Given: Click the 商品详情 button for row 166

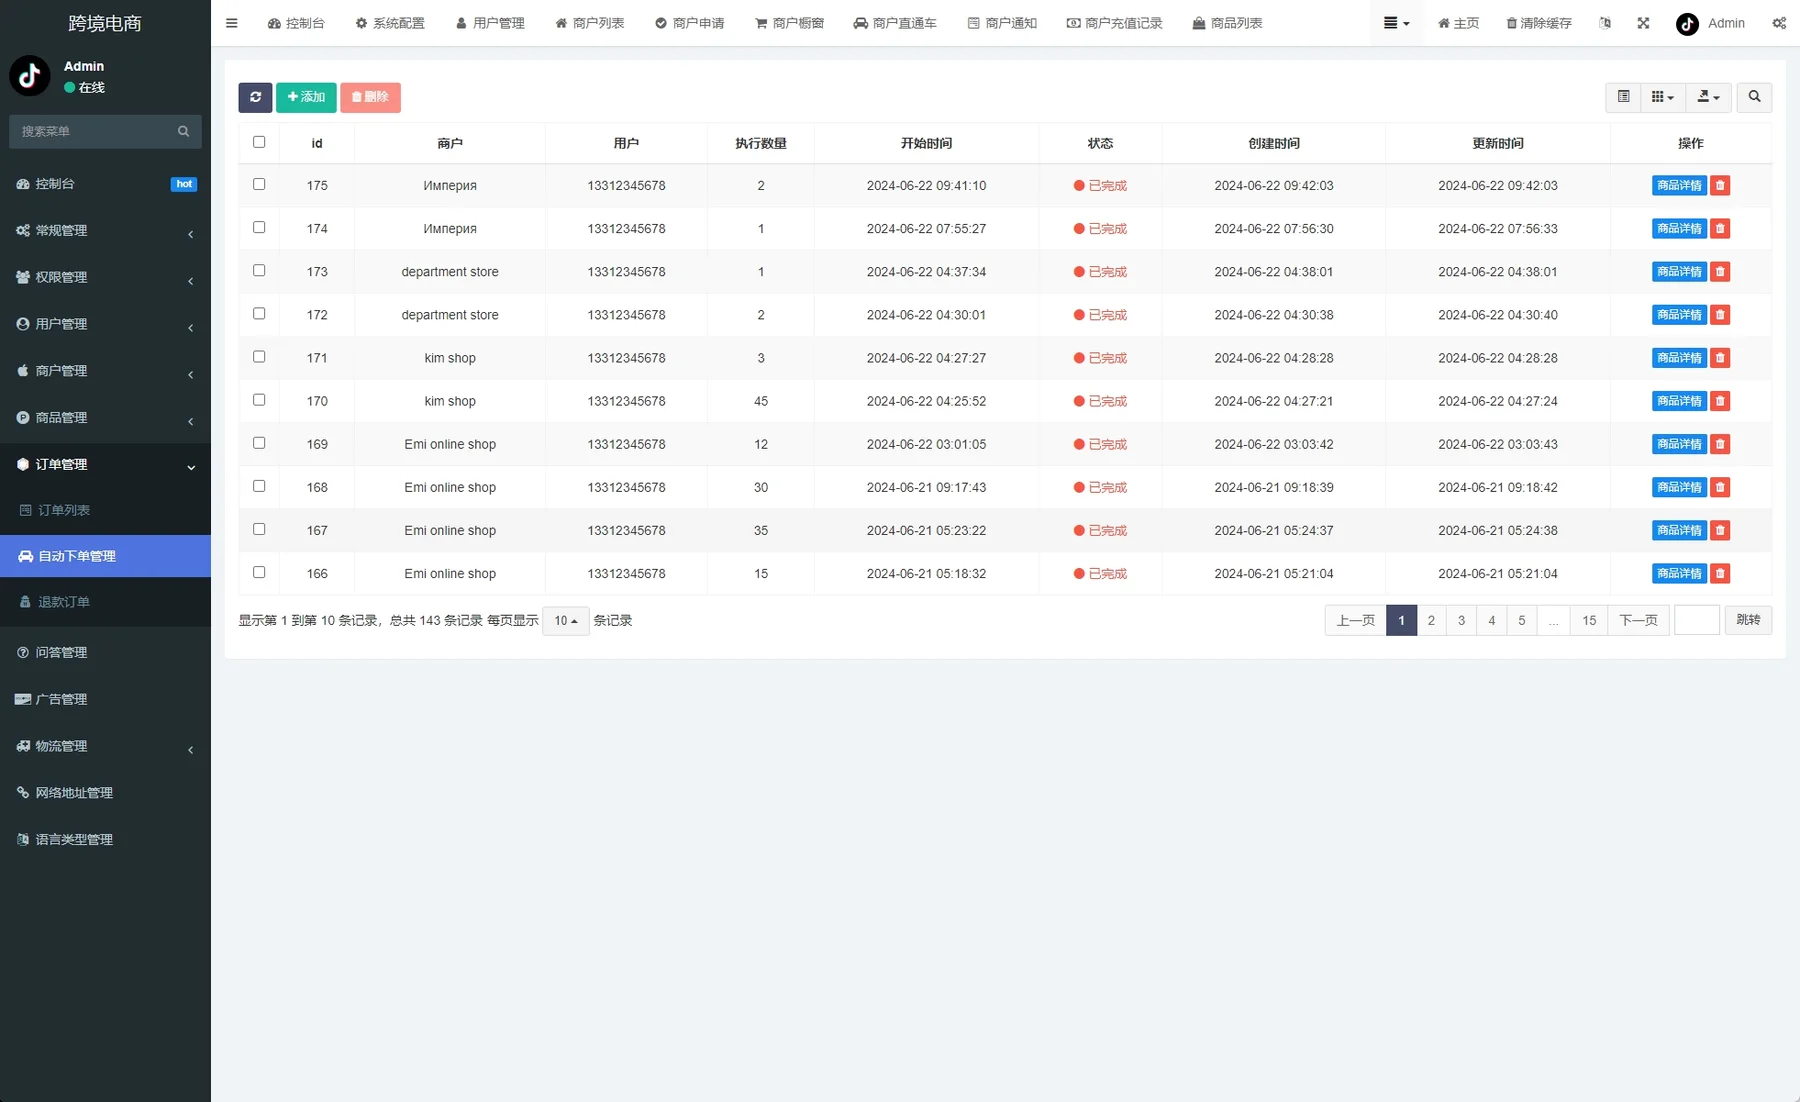Looking at the screenshot, I should point(1679,573).
